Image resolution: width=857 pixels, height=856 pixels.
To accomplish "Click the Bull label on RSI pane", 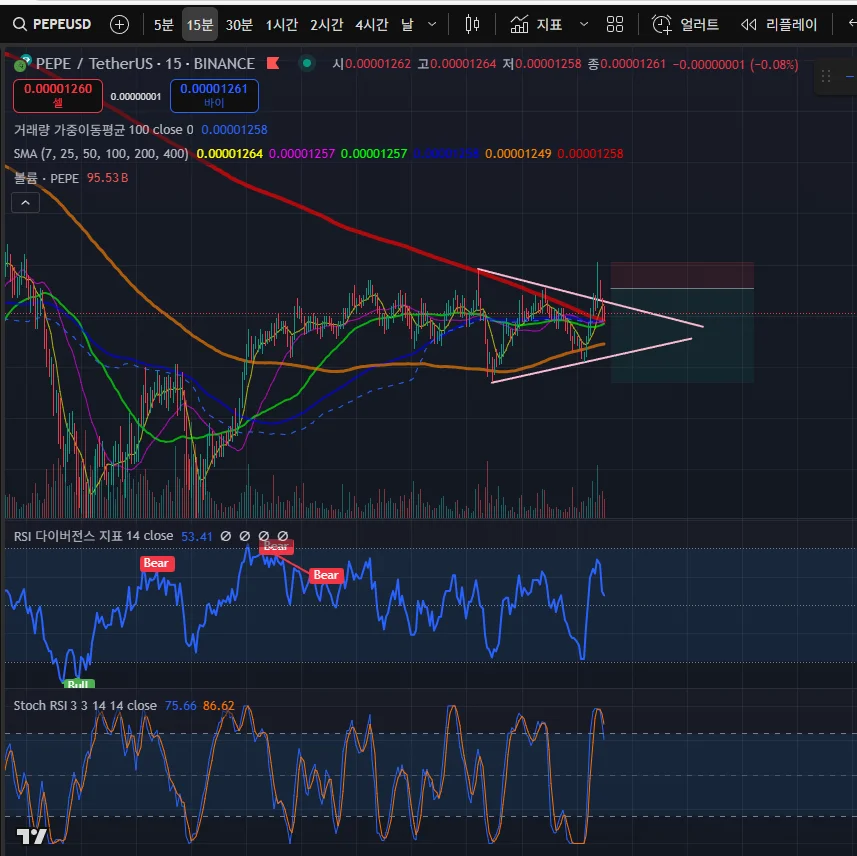I will (x=79, y=684).
